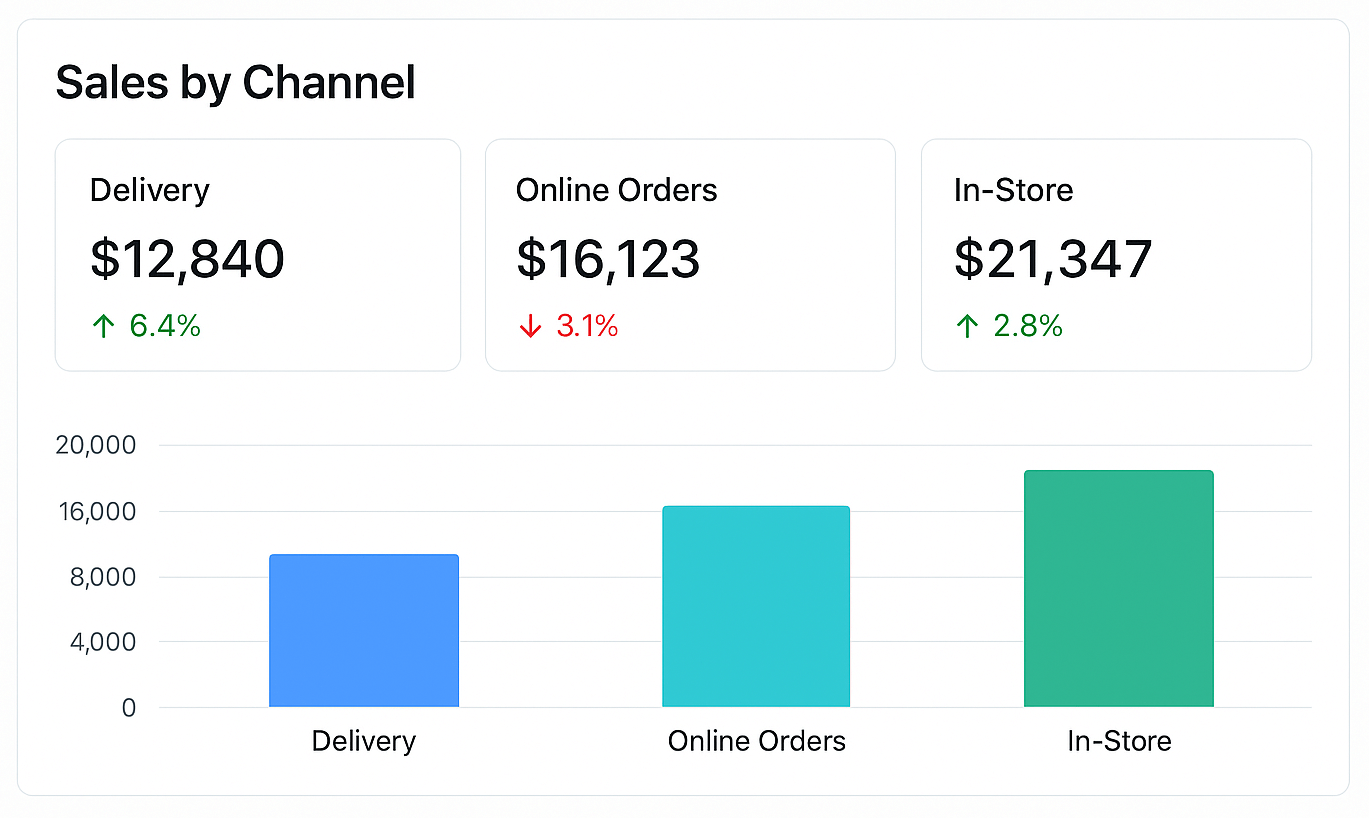
Task: Click the 20,000 y-axis tick label
Action: [x=95, y=445]
